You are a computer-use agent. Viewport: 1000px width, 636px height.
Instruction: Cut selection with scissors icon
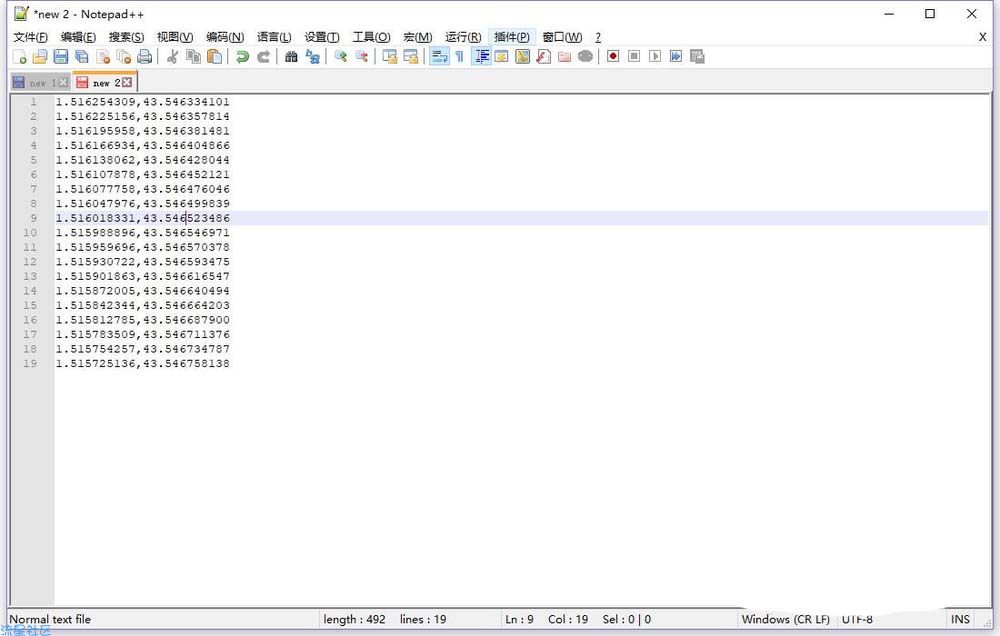pos(172,57)
